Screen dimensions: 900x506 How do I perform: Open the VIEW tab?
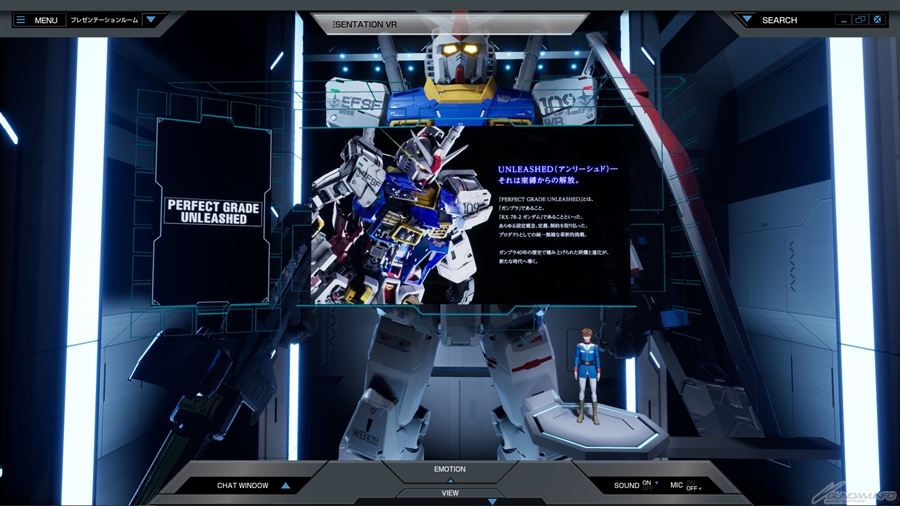coord(450,493)
